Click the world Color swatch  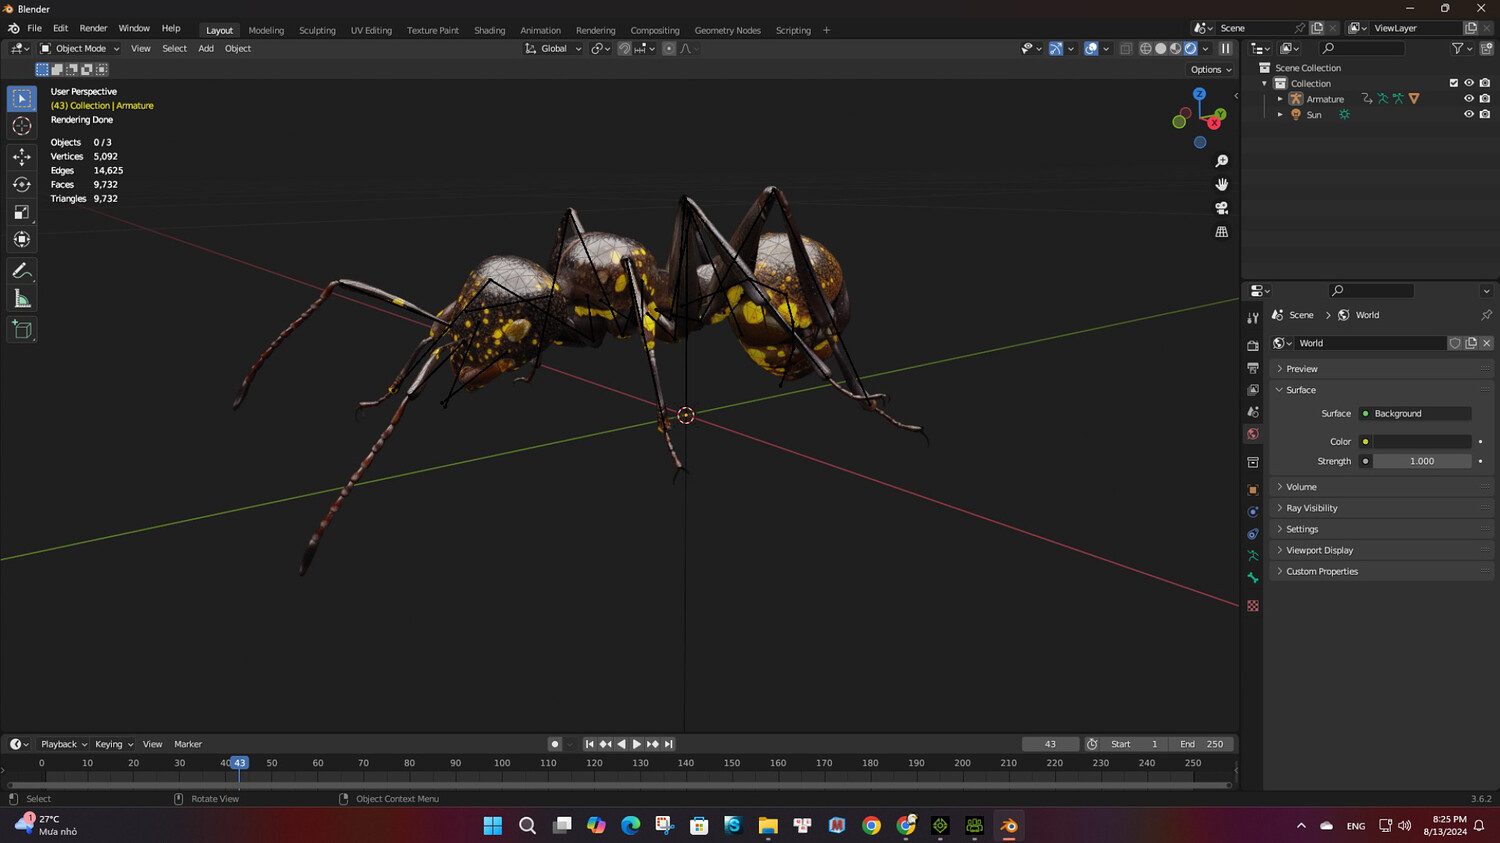[x=1421, y=441]
